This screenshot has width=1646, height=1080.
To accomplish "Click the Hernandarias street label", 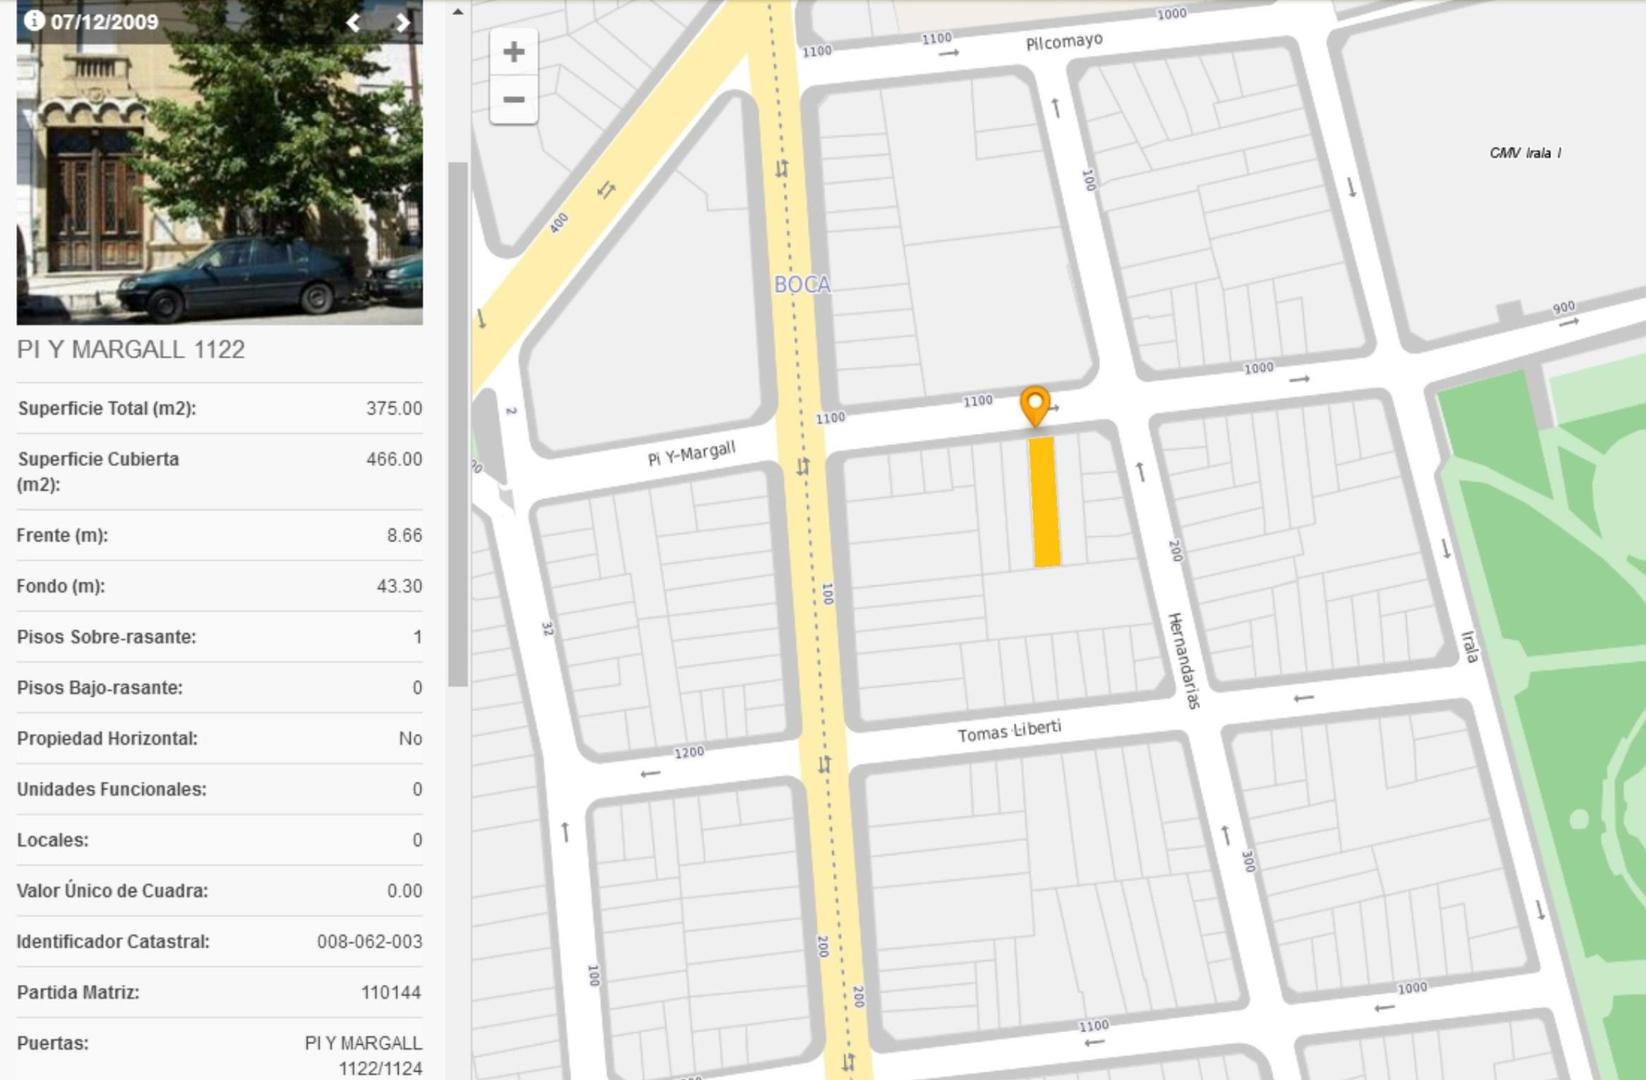I will coord(1183,660).
